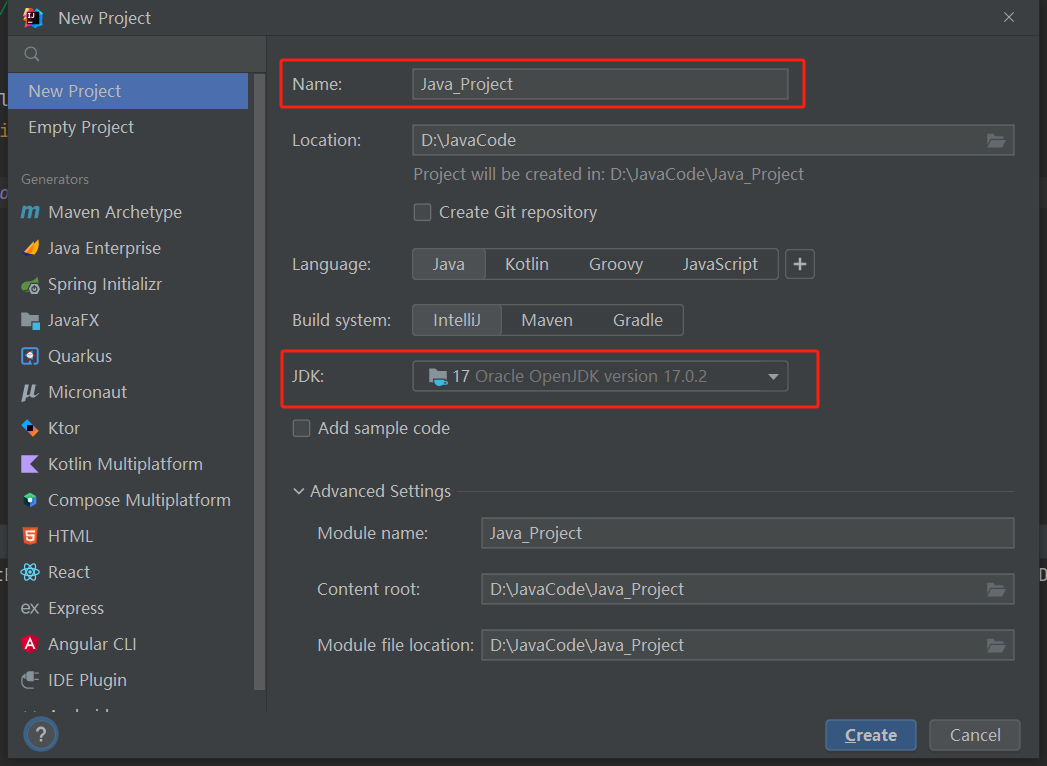Select New Project in sidebar

(128, 91)
